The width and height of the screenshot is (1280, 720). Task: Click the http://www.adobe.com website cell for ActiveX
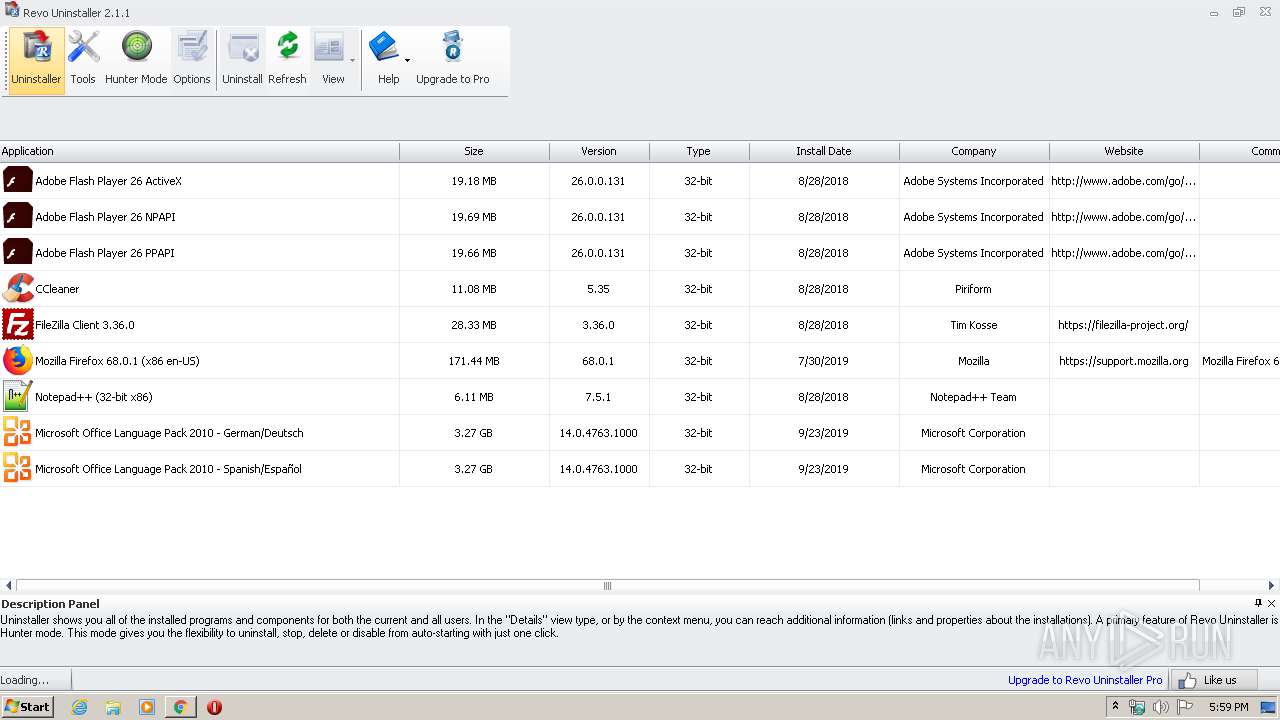click(1124, 181)
